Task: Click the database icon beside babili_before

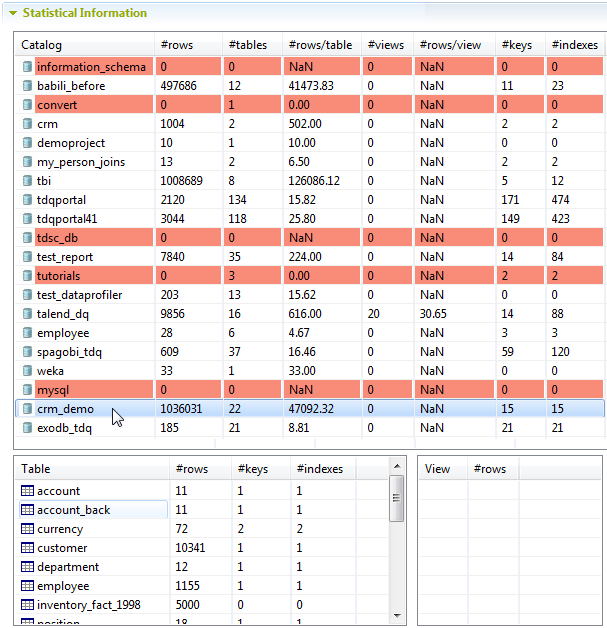Action: tap(27, 86)
